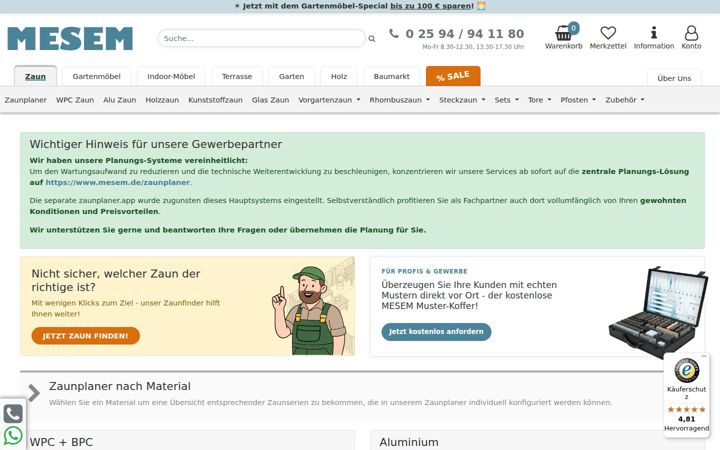The width and height of the screenshot is (720, 450).
Task: Open WhatsApp chat icon
Action: pos(13,435)
